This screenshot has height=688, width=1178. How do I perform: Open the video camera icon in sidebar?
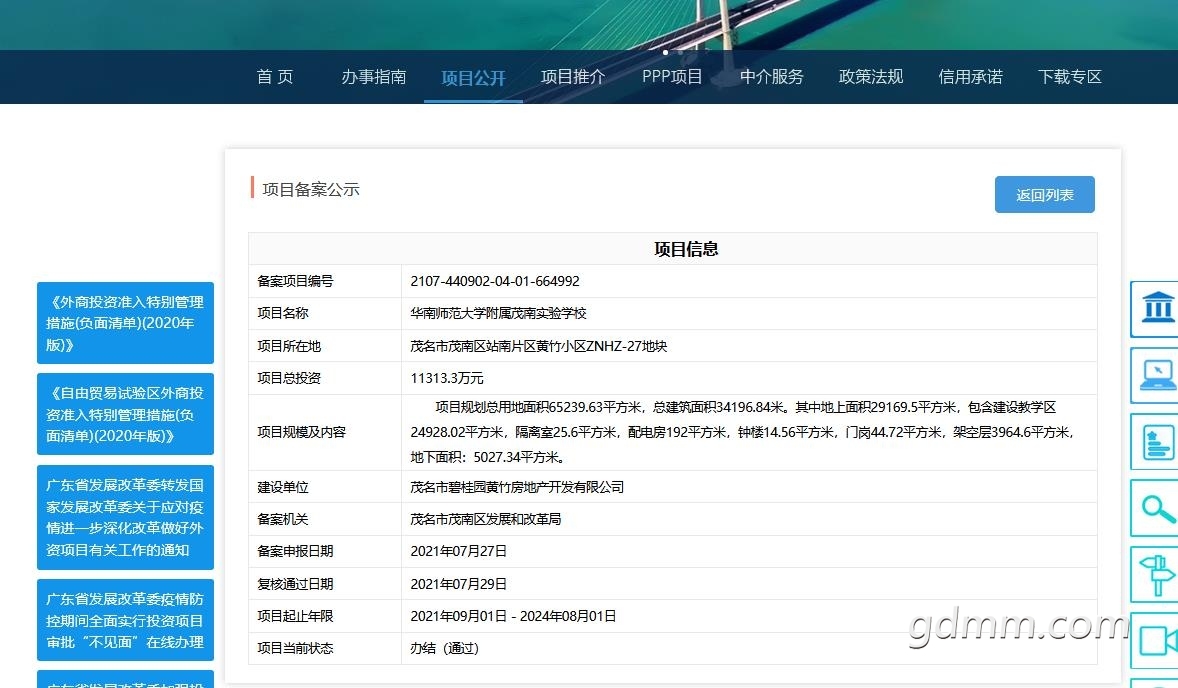tap(1155, 641)
